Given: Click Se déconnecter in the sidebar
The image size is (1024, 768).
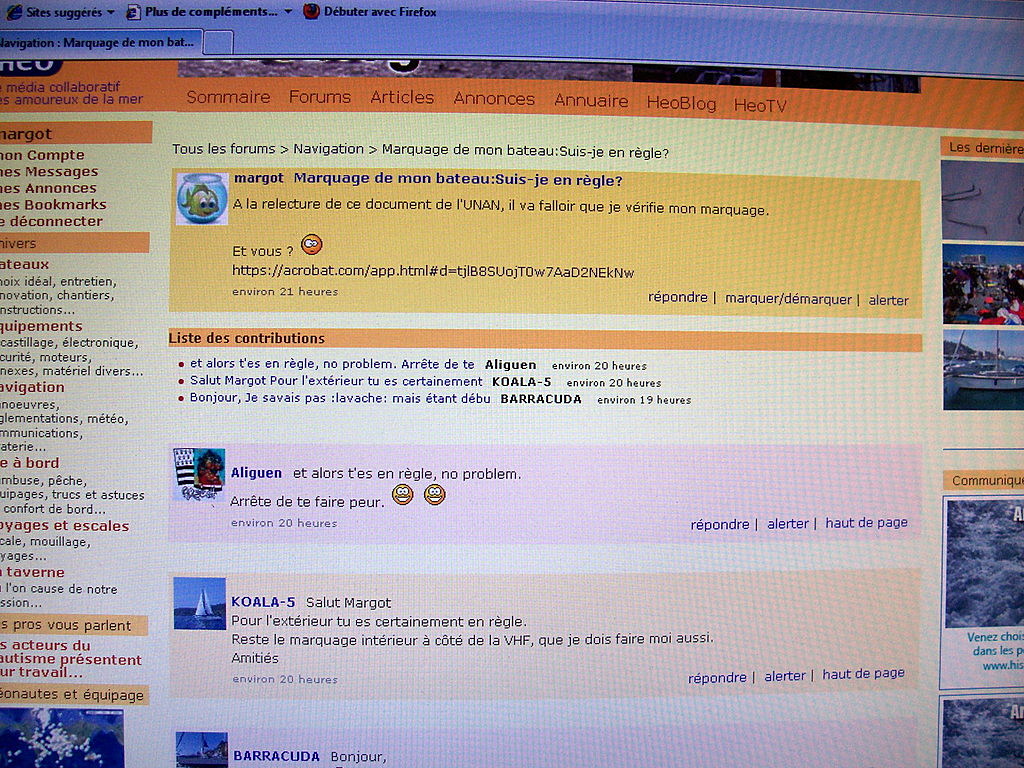Looking at the screenshot, I should 52,221.
